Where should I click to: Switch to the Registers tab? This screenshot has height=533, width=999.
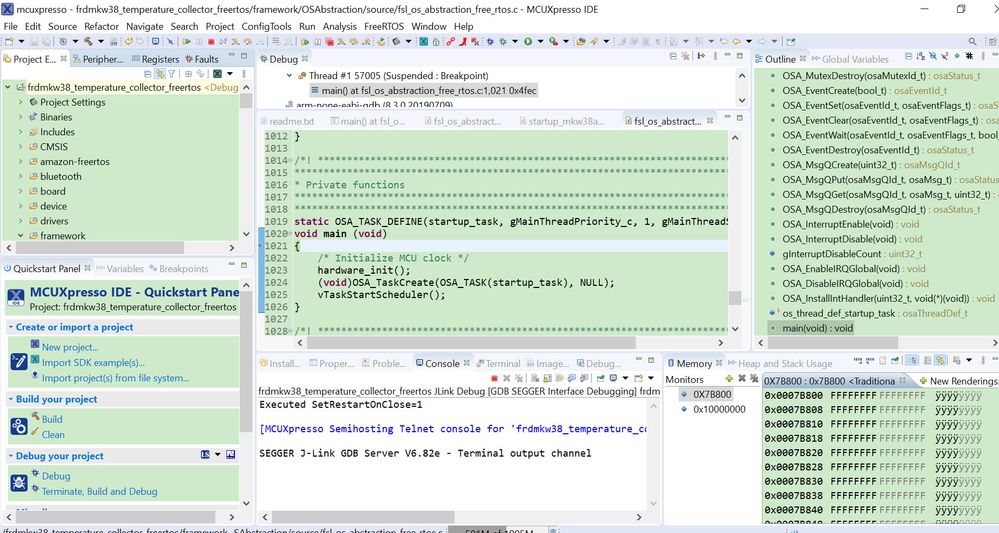(155, 59)
